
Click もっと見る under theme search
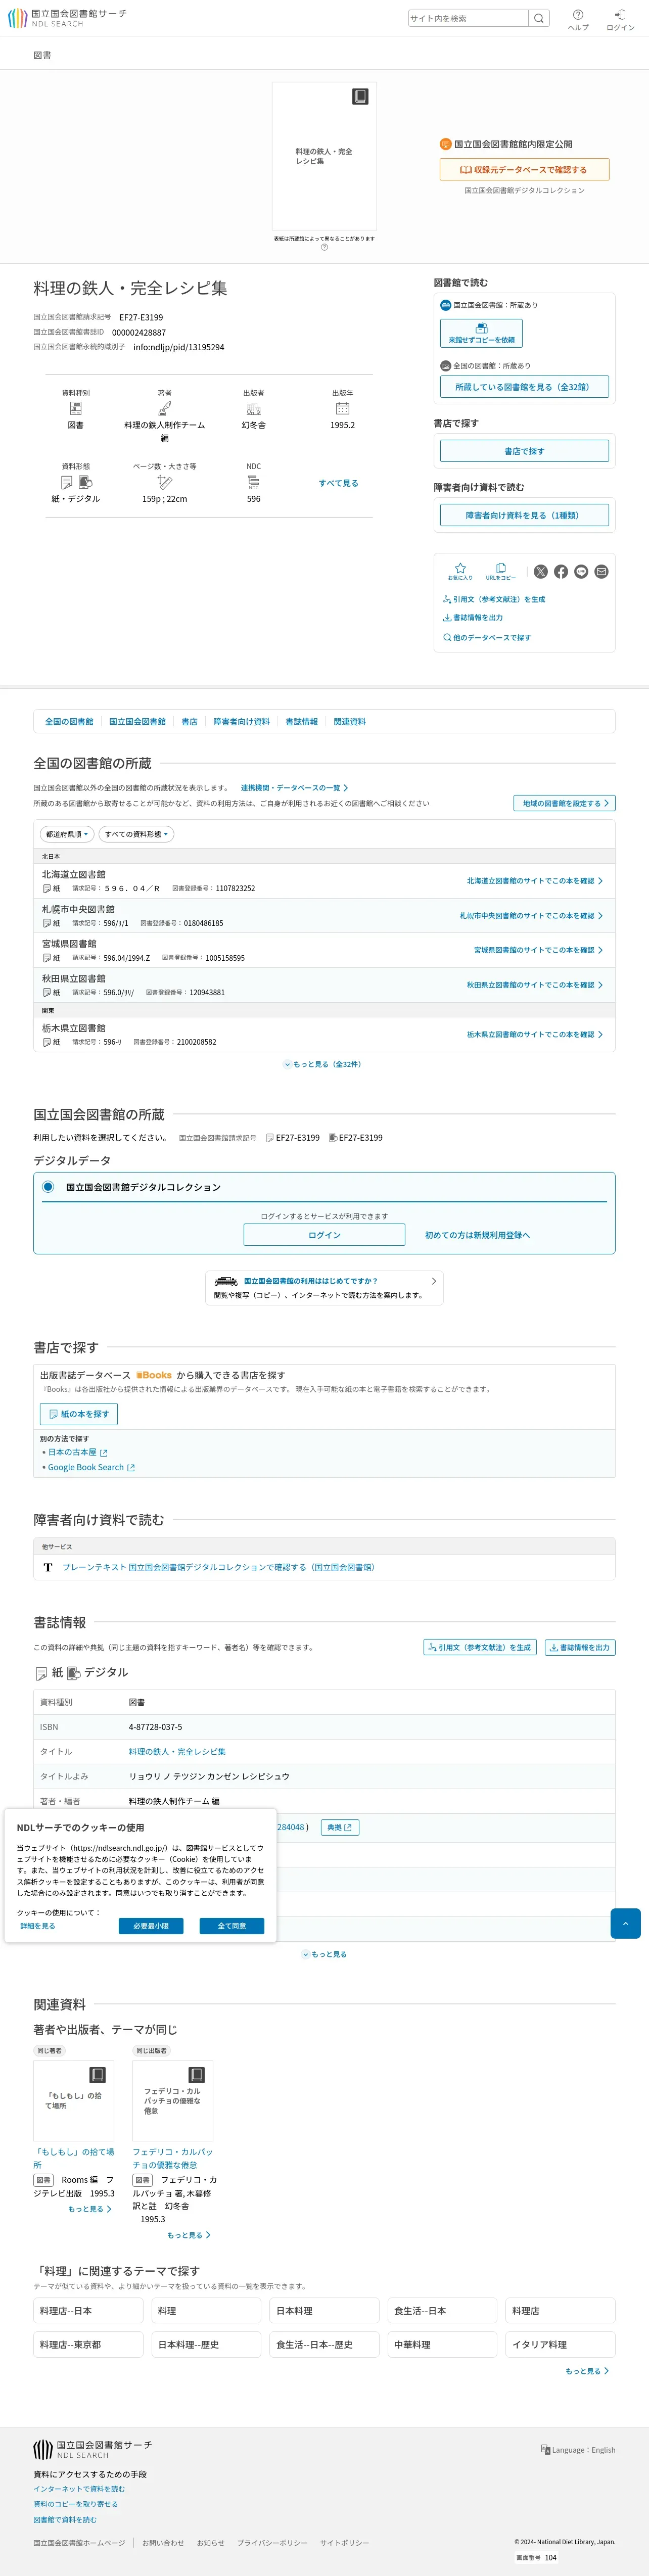pos(587,2371)
